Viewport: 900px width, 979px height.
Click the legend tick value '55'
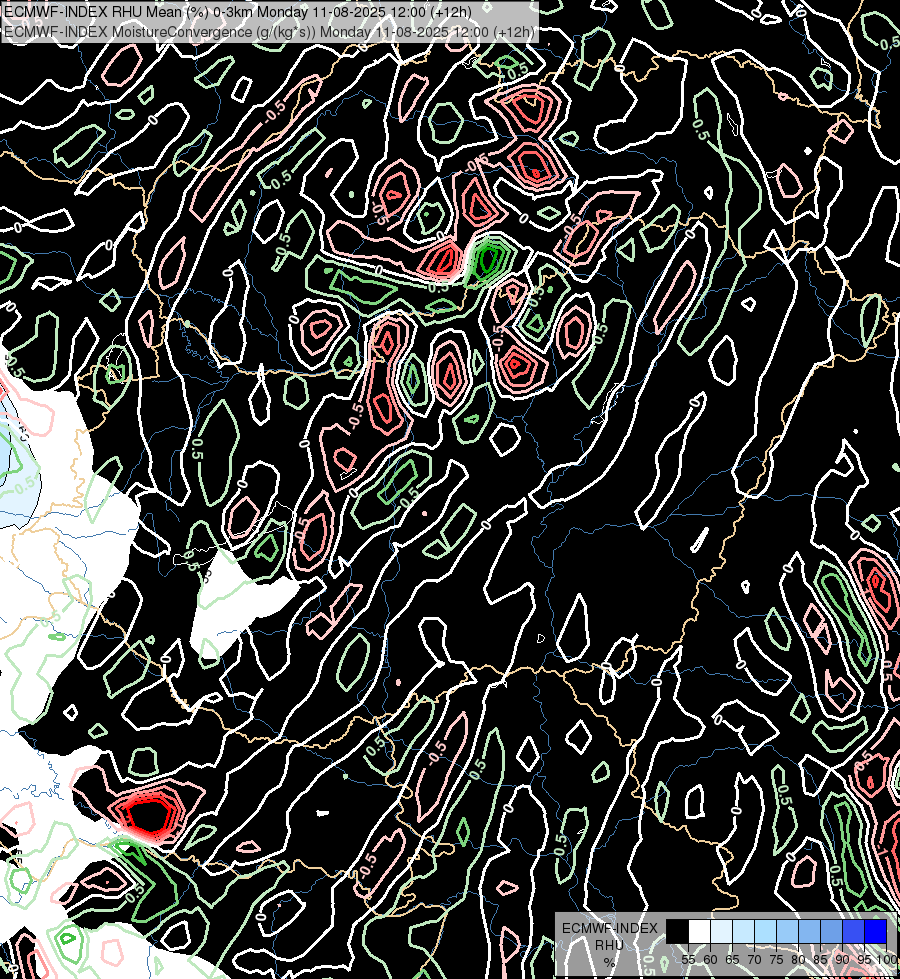pyautogui.click(x=688, y=960)
